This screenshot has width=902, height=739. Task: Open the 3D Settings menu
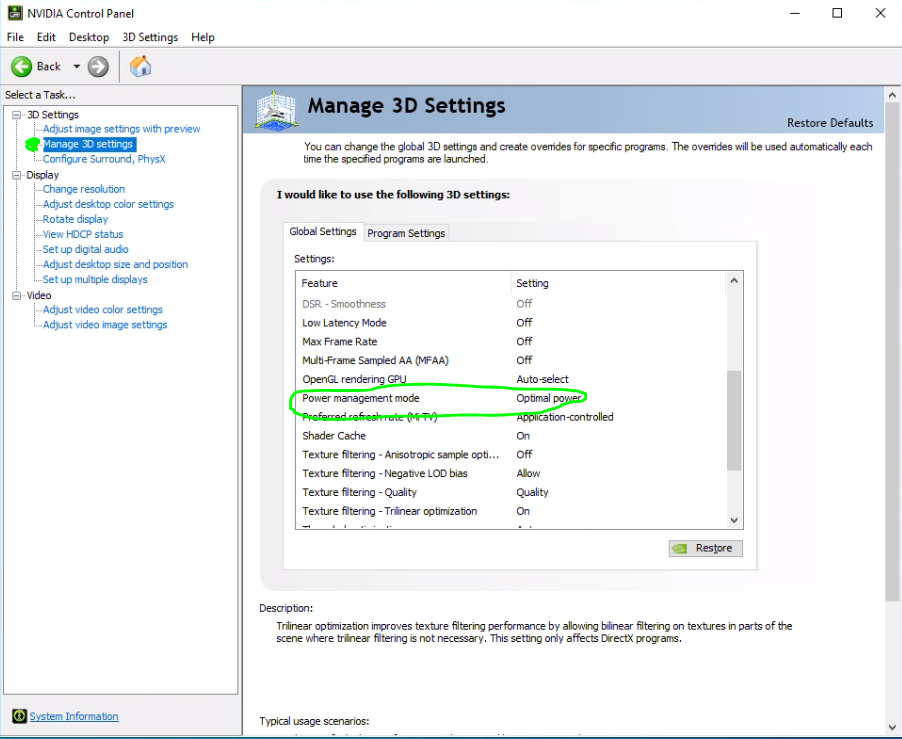click(x=150, y=37)
